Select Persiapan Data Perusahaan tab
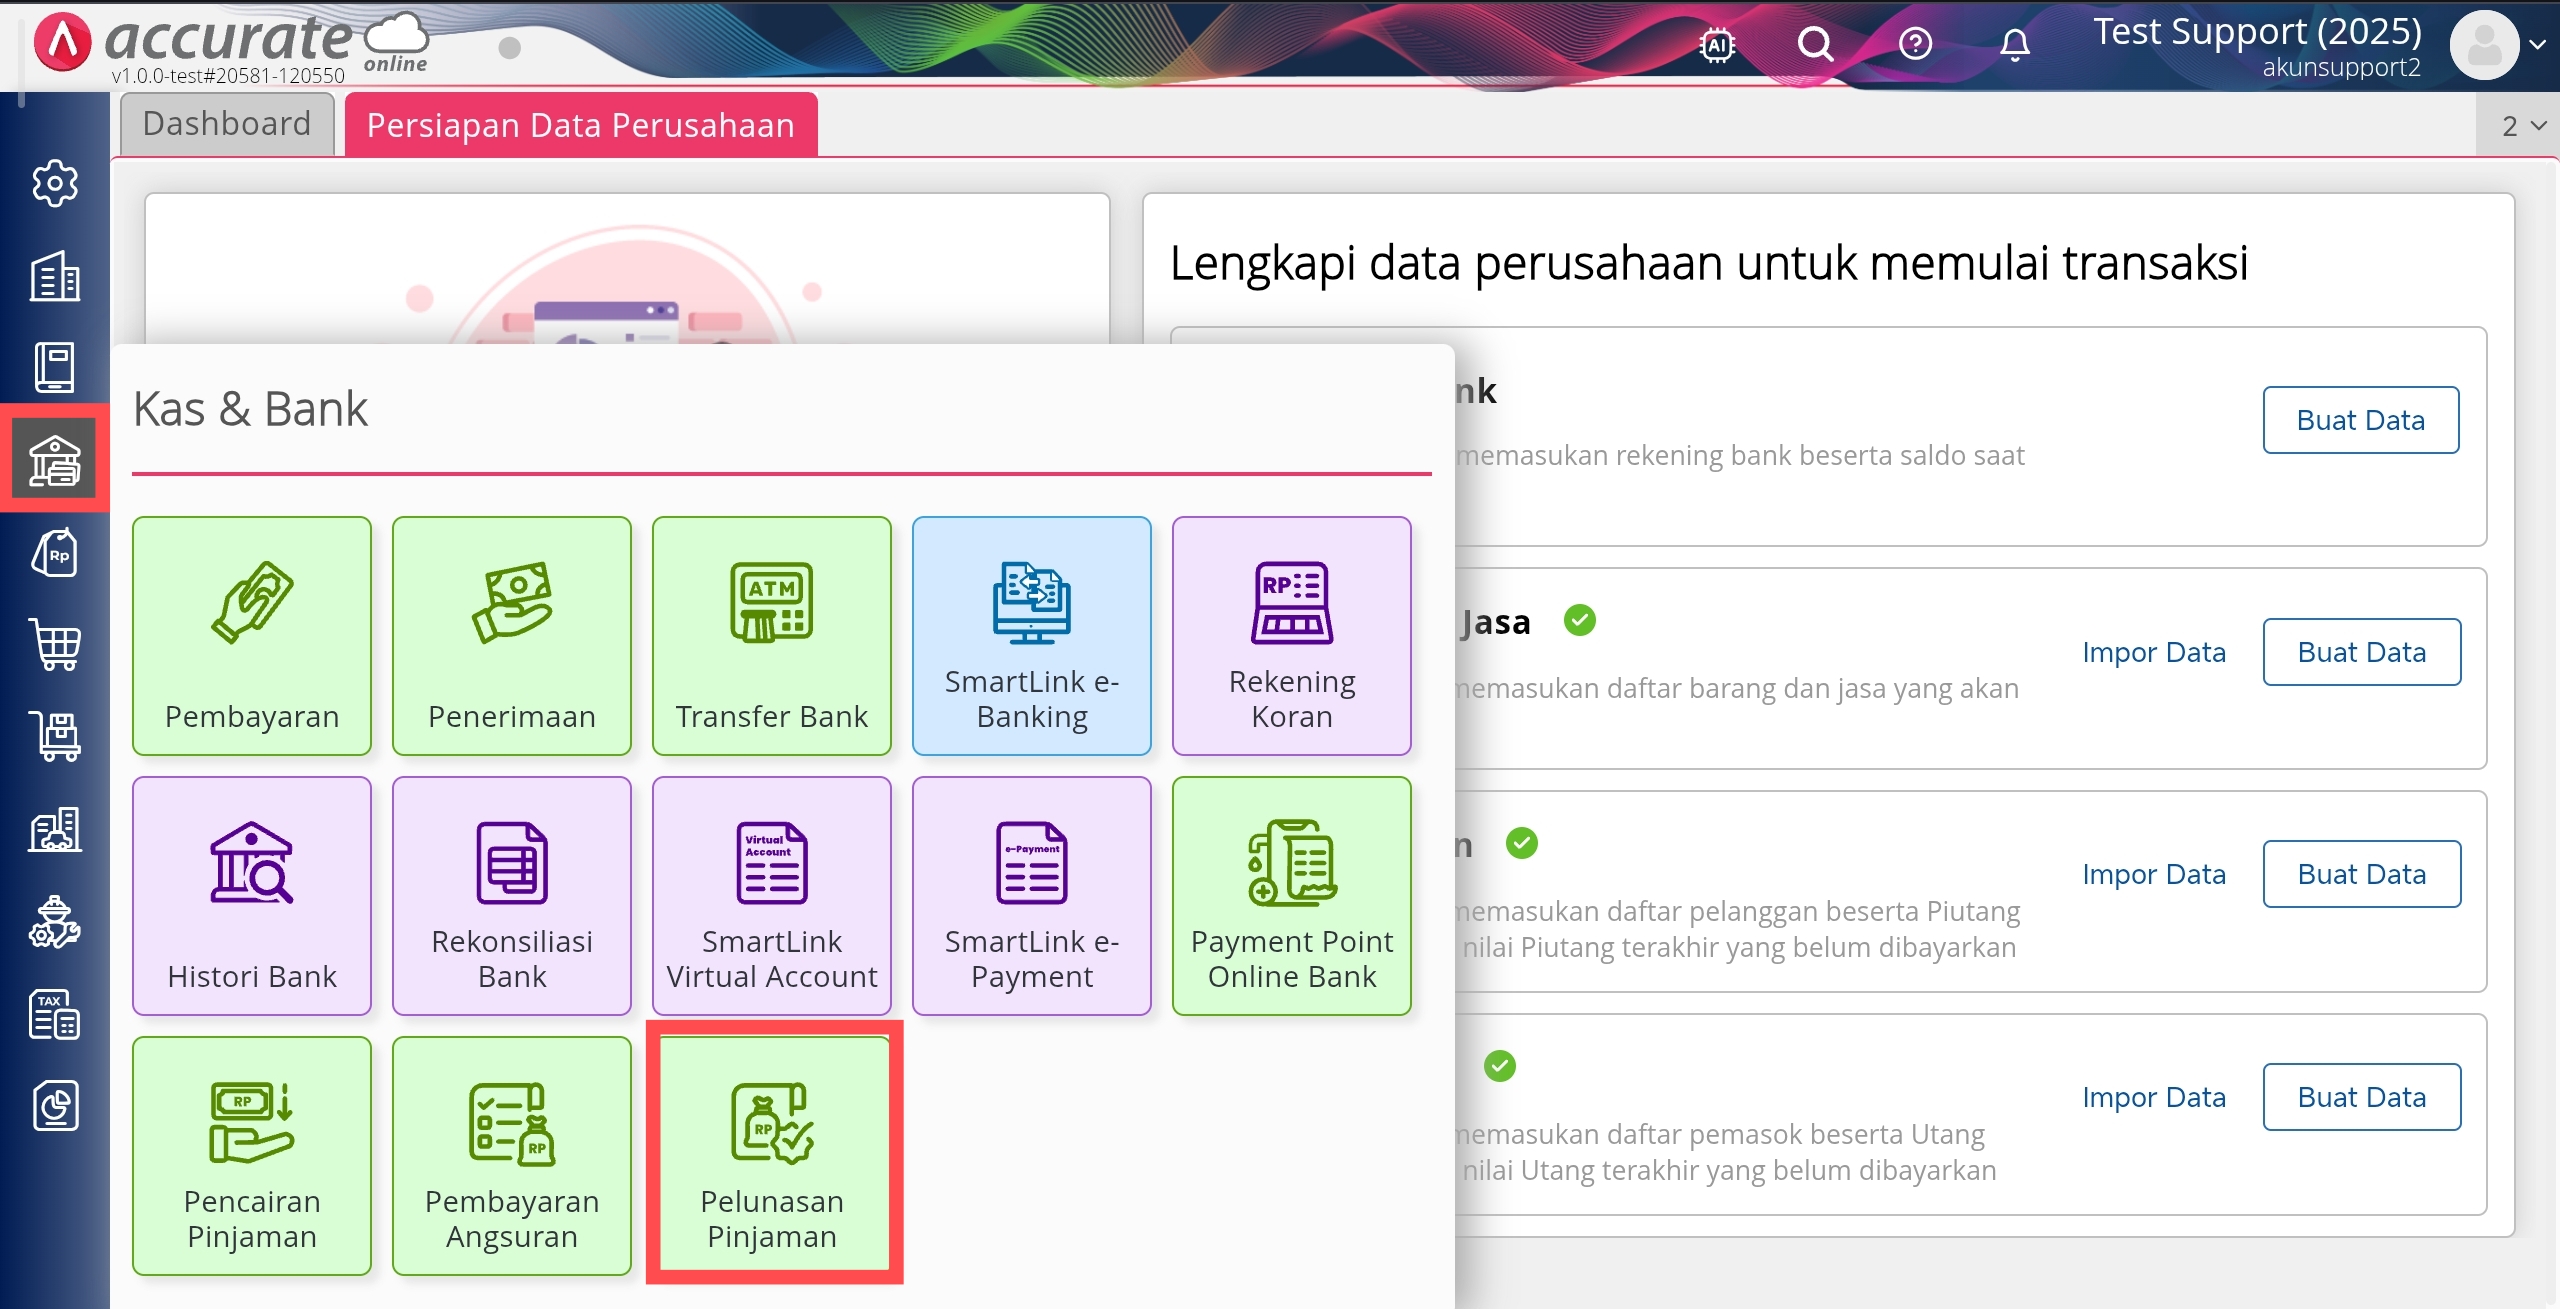Screen dimensions: 2560x1309 580,125
